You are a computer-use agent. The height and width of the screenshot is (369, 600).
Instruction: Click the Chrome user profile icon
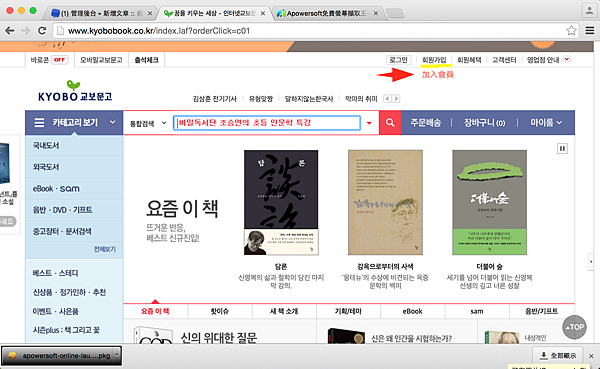pos(589,10)
